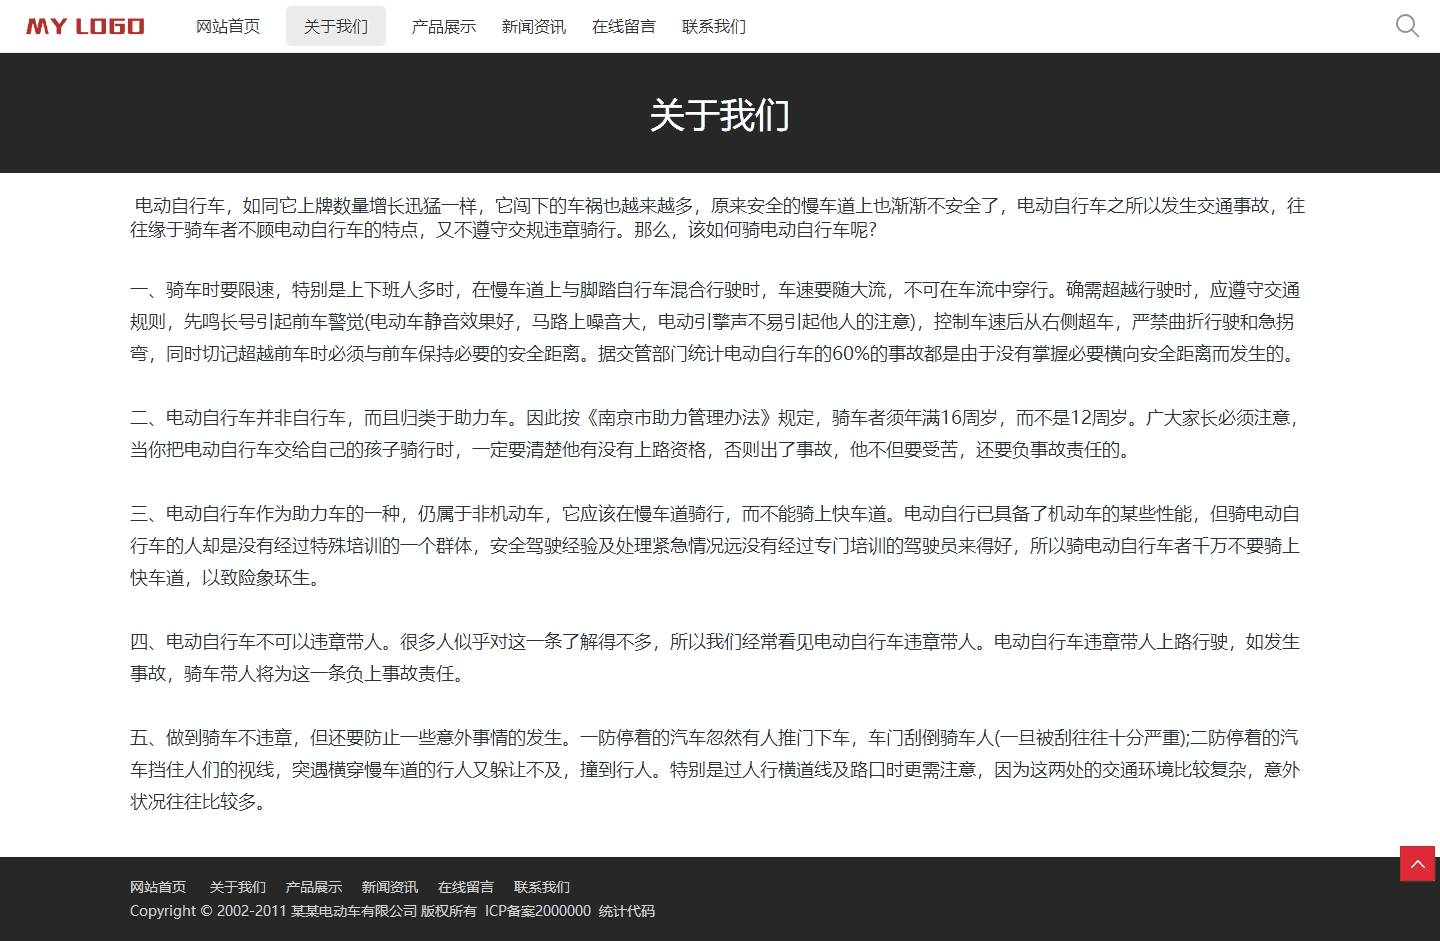Viewport: 1440px width, 941px height.
Task: Click the MY LOGO site logo
Action: point(85,26)
